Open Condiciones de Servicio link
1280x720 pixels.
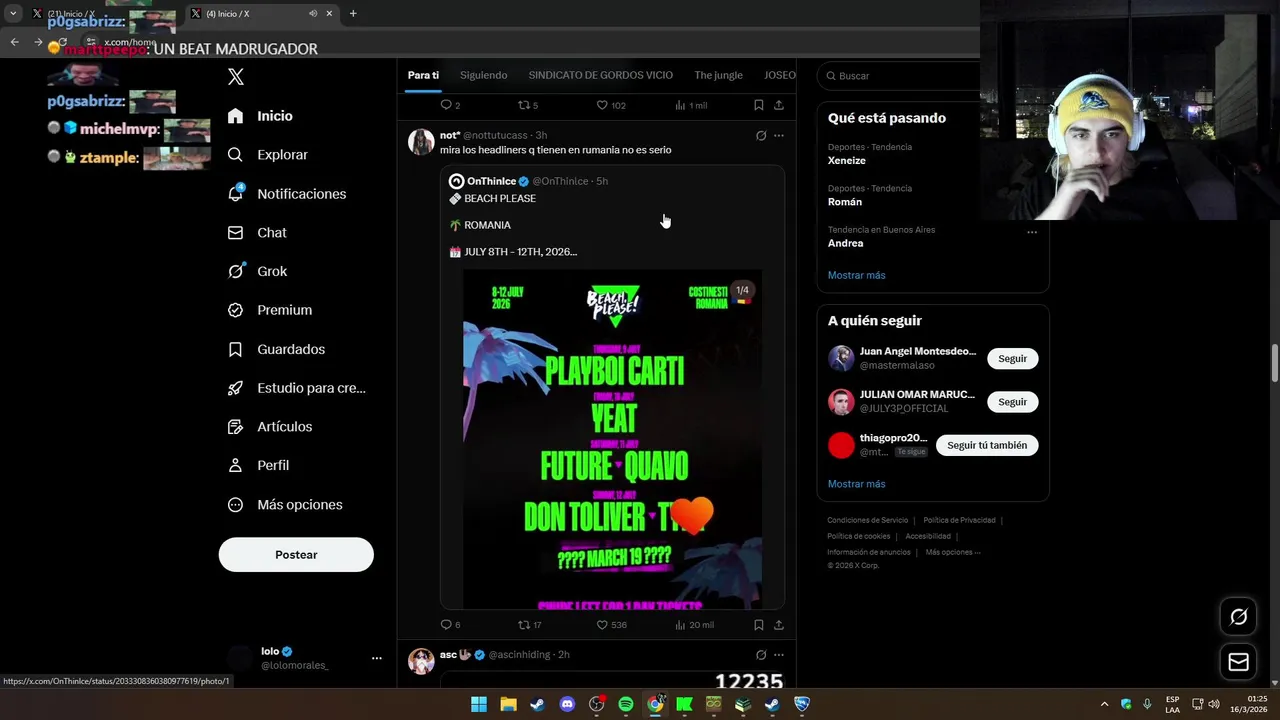pos(868,520)
